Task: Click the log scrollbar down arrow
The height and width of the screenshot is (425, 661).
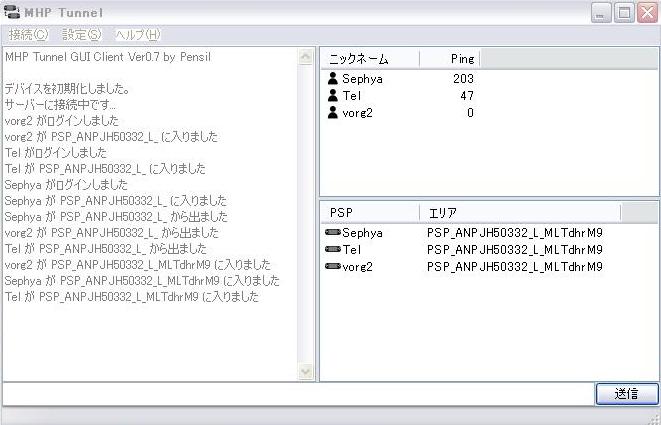Action: (x=306, y=372)
